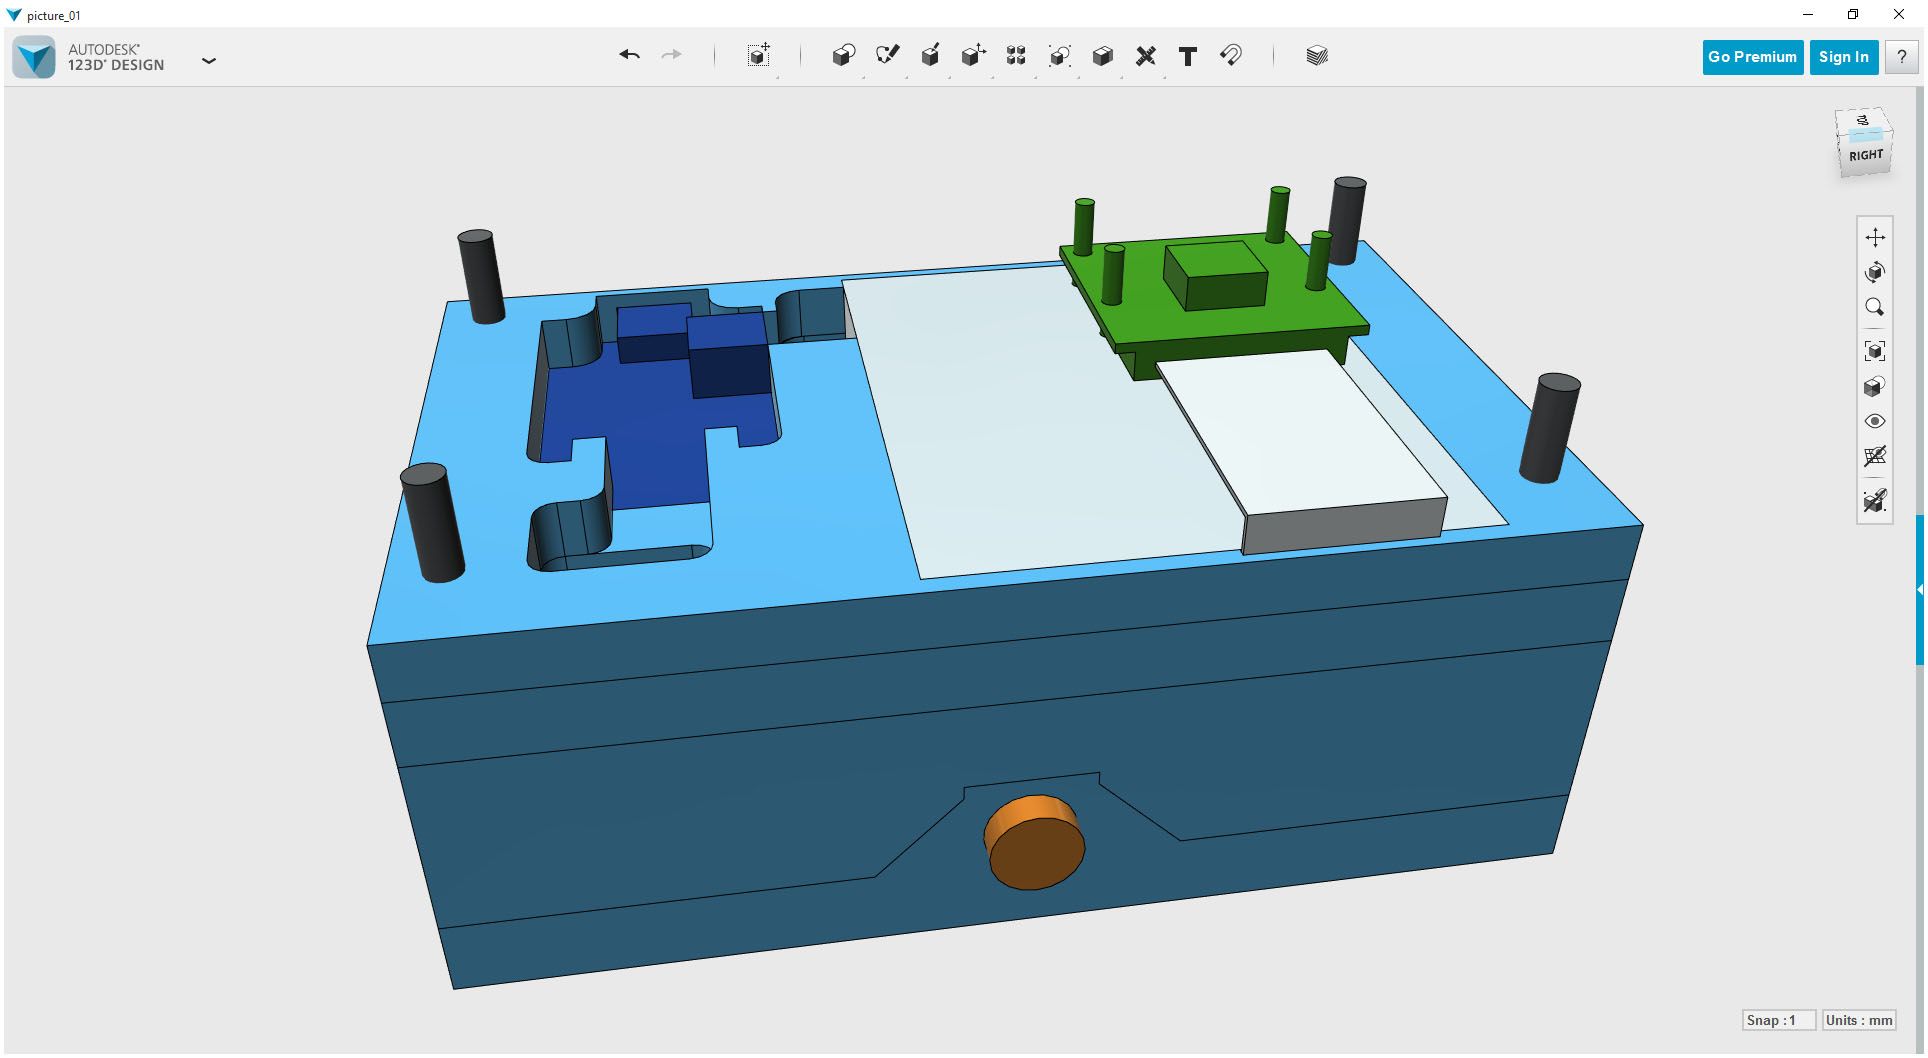The height and width of the screenshot is (1058, 1928).
Task: Toggle object visibility with the eye icon
Action: coord(1876,421)
